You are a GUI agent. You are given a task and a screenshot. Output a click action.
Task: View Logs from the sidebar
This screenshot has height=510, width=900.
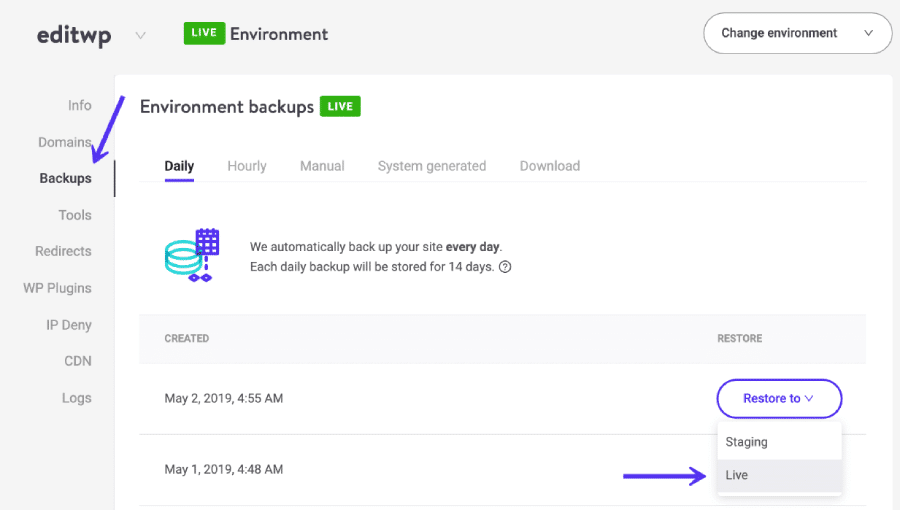pos(76,398)
